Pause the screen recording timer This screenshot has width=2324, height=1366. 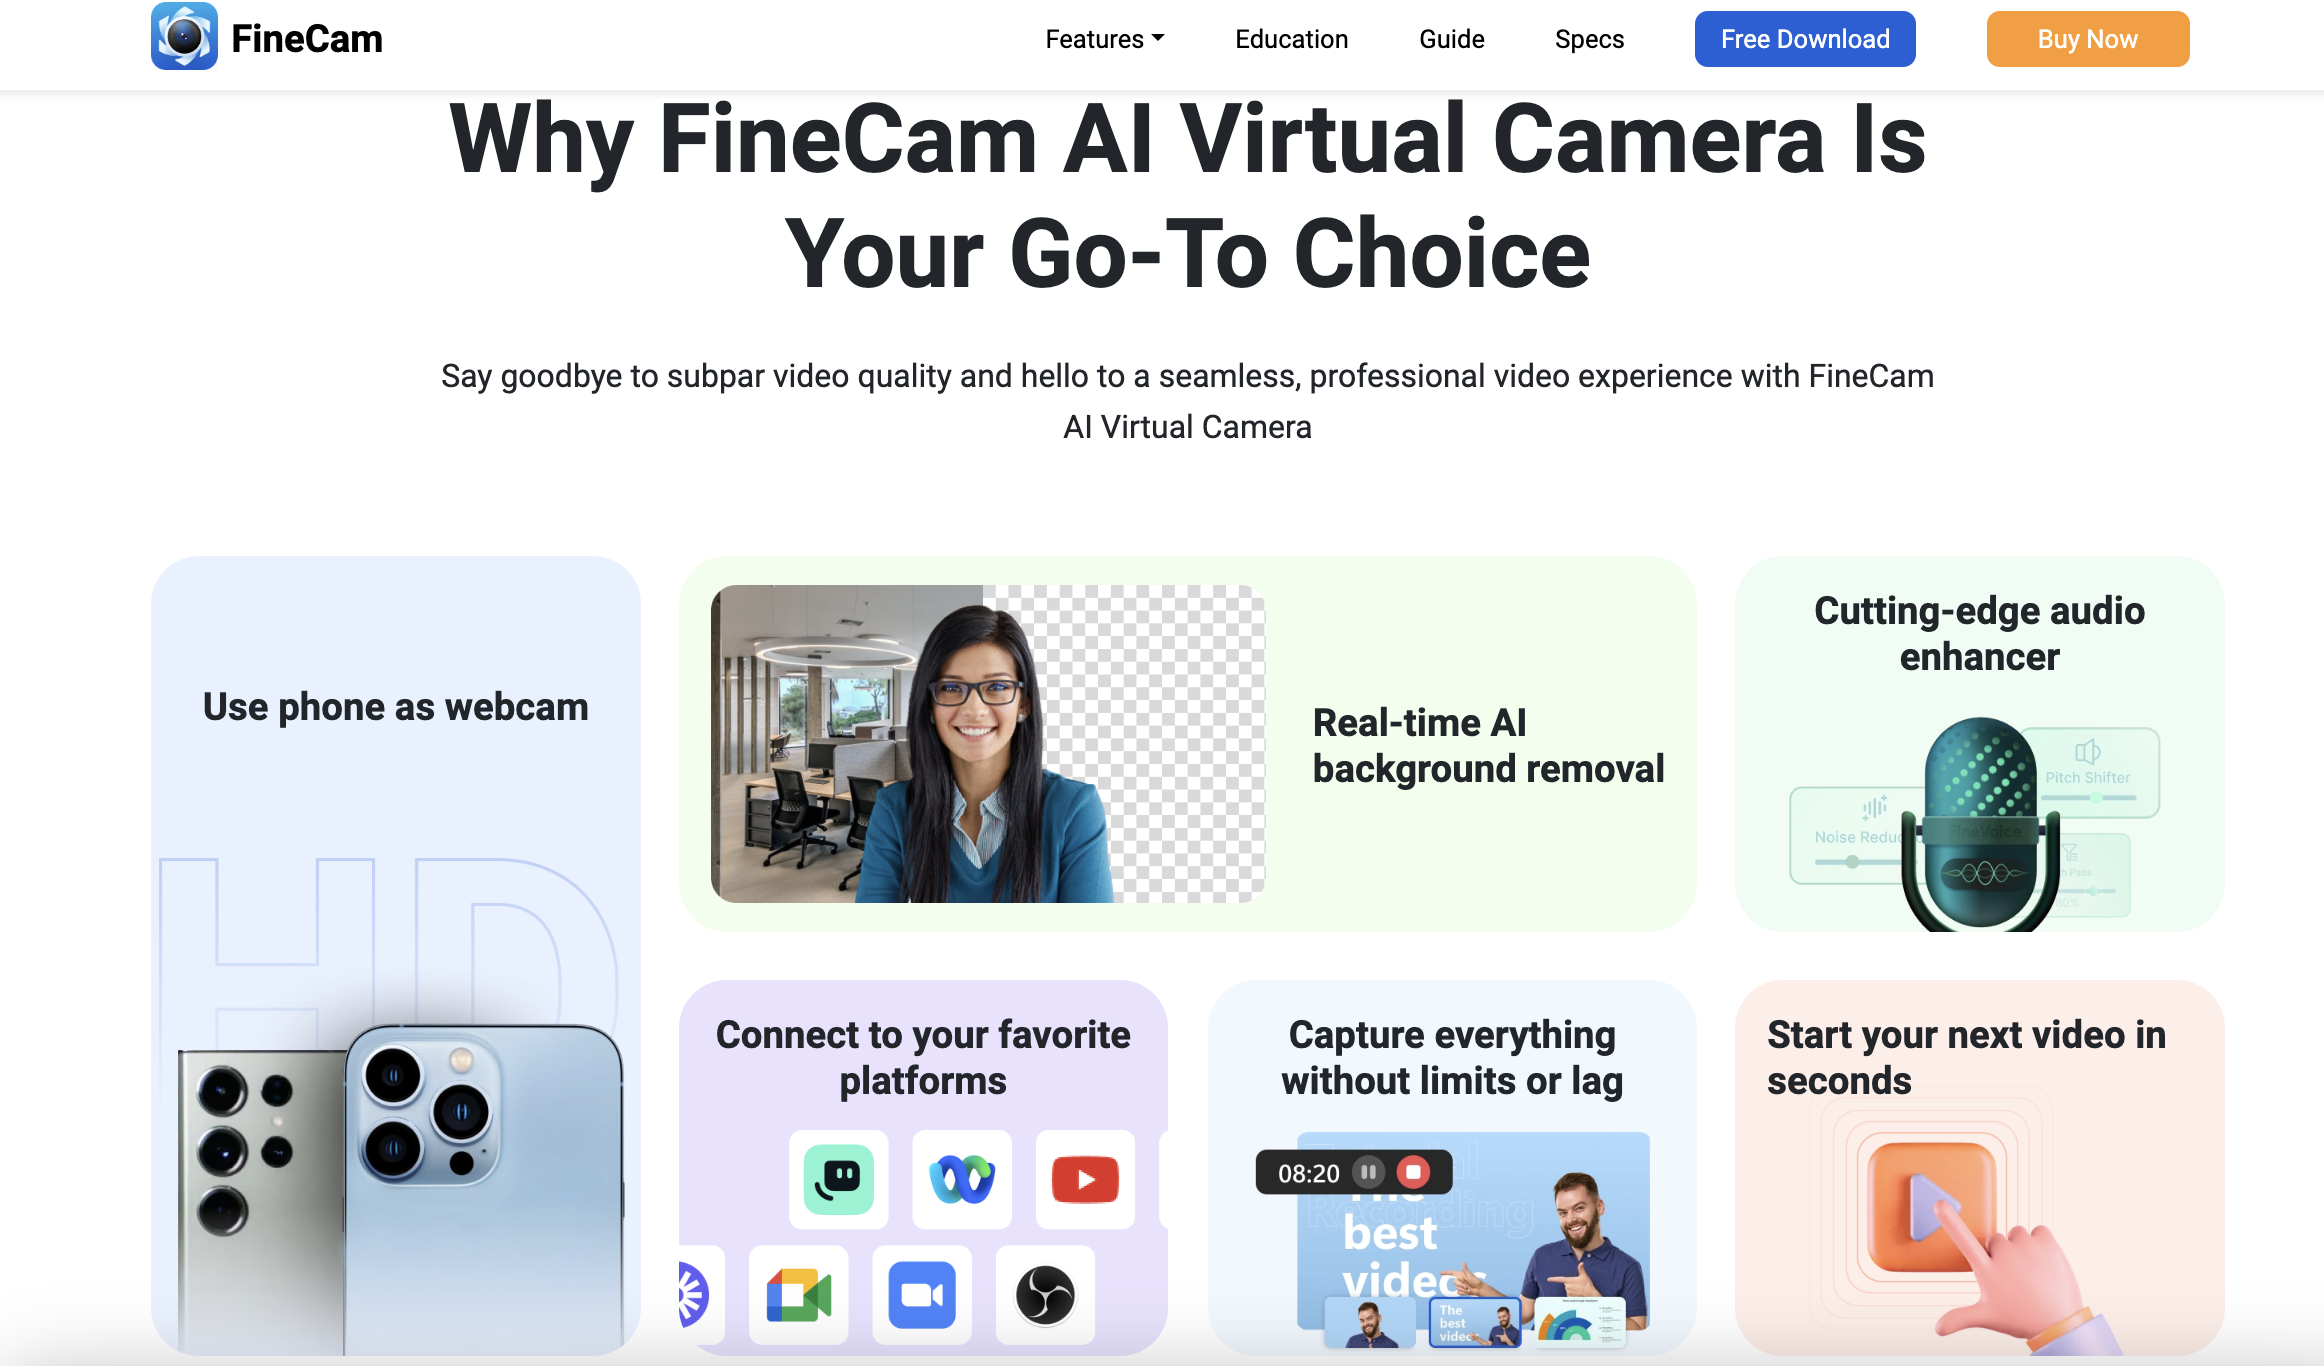(1371, 1171)
